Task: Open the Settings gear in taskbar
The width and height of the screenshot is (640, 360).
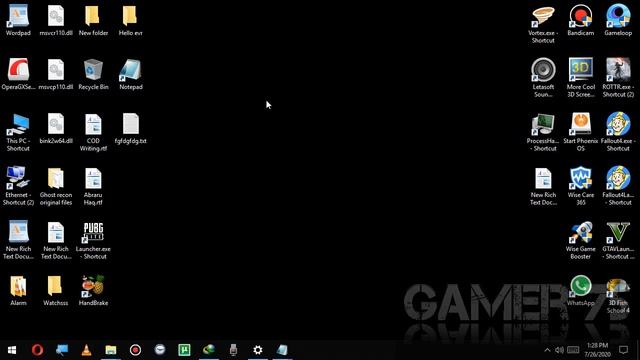Action: (258, 350)
